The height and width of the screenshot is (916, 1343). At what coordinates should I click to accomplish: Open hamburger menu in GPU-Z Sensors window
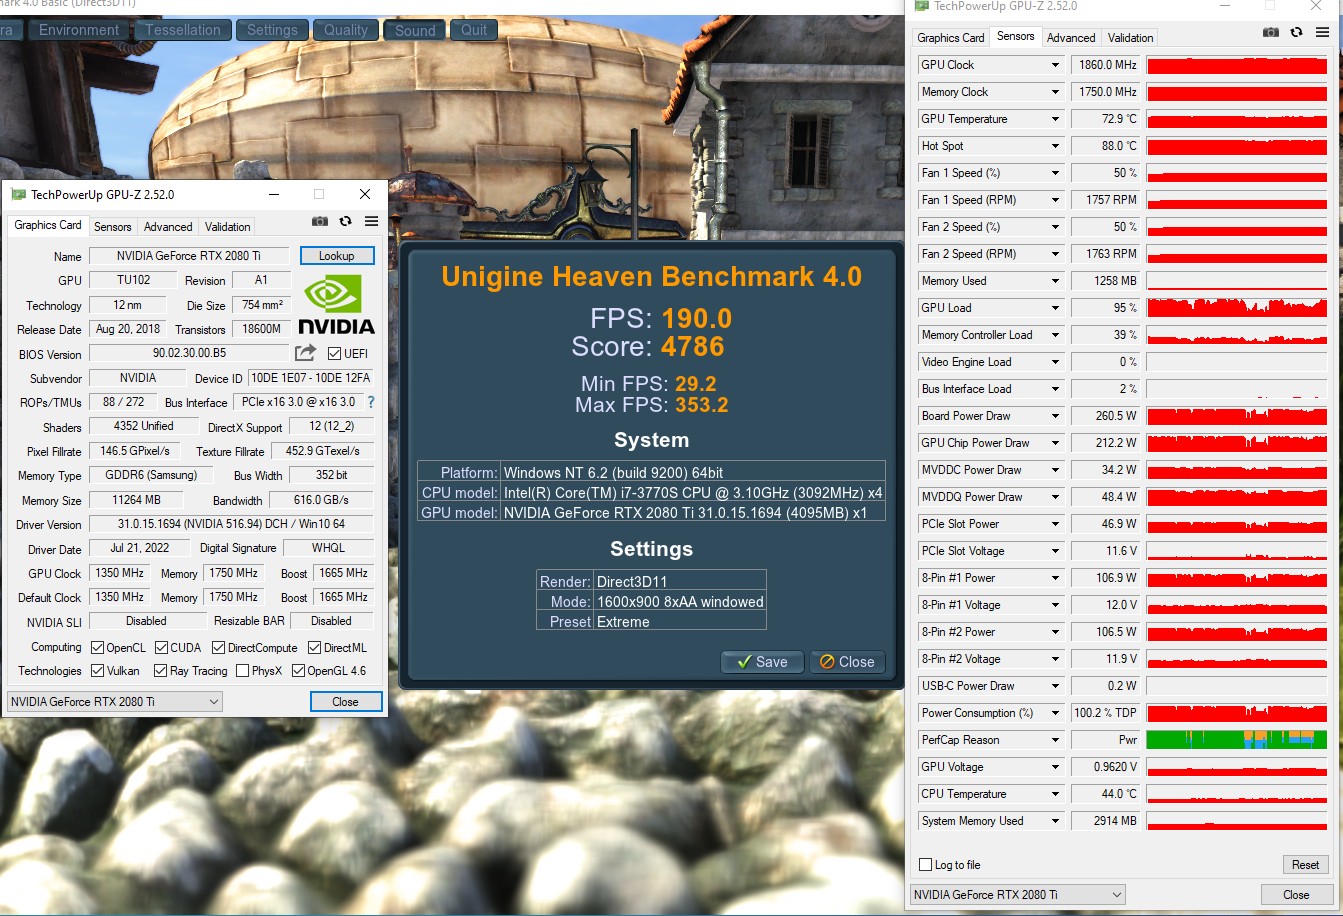[1322, 32]
